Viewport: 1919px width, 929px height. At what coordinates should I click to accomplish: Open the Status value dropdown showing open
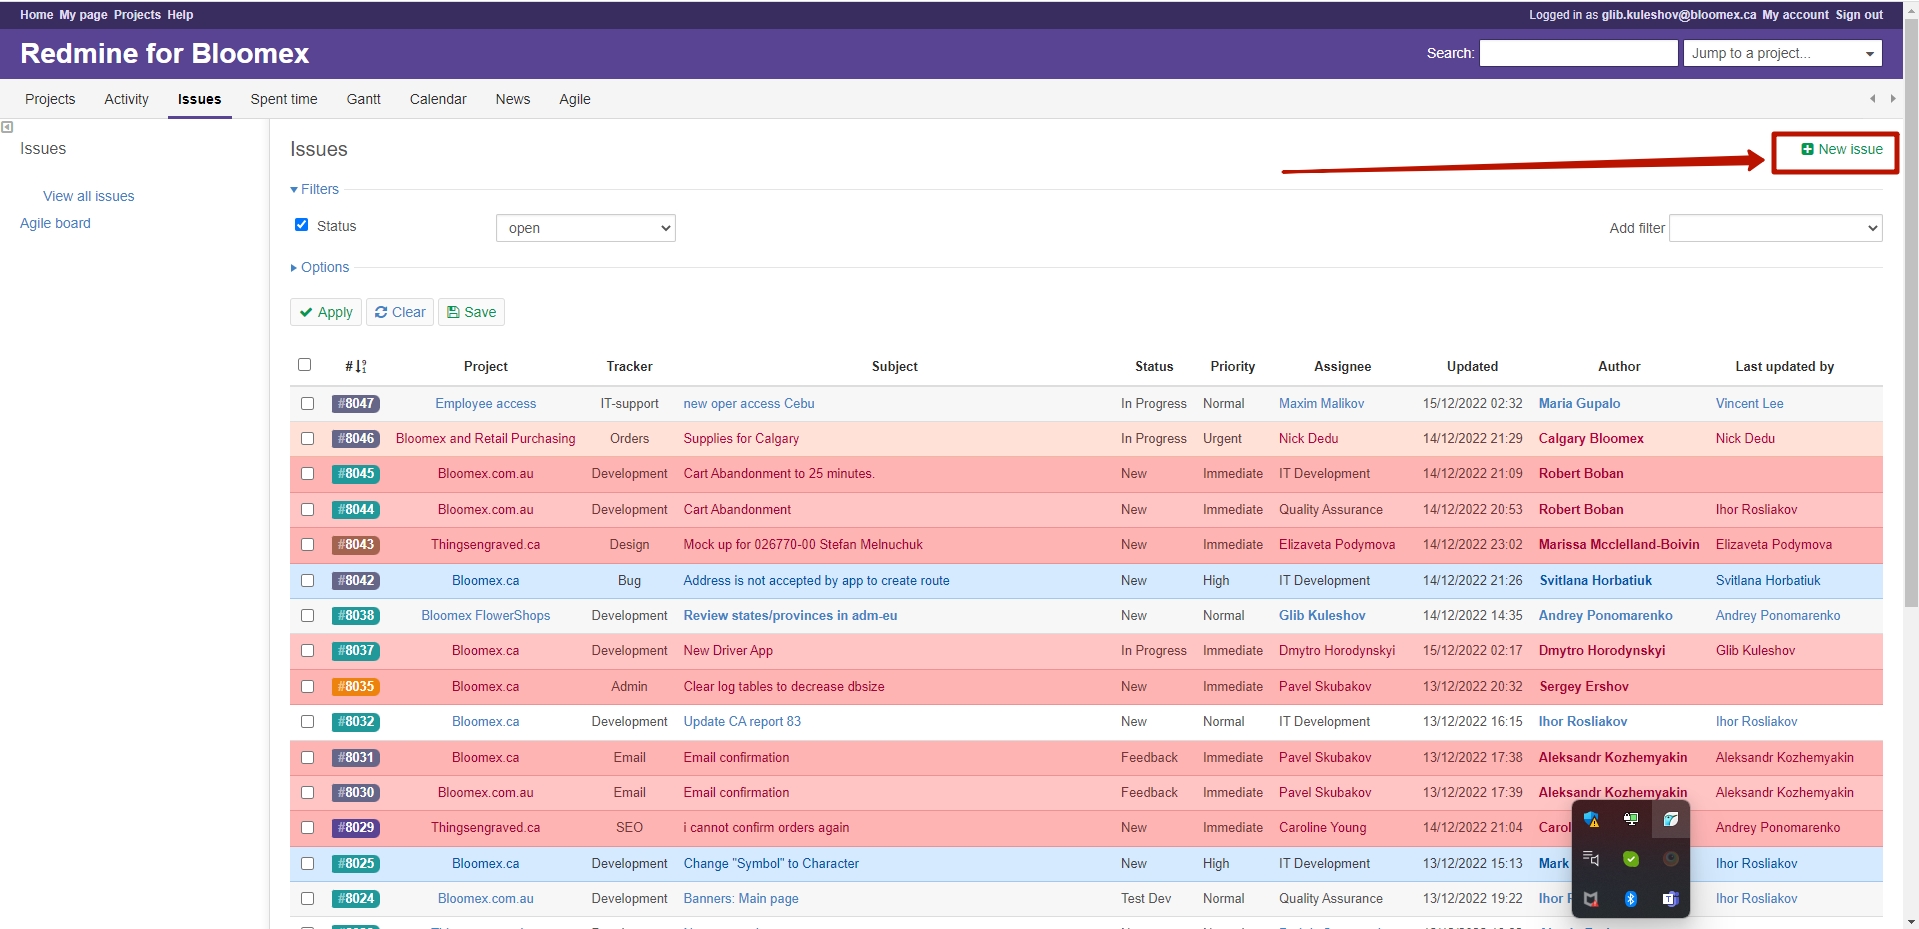[586, 228]
